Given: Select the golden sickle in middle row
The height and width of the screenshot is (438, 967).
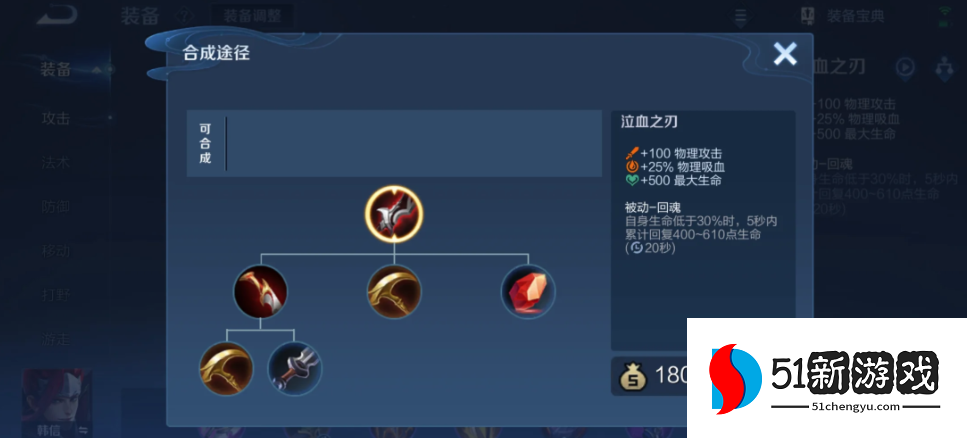Looking at the screenshot, I should (394, 291).
